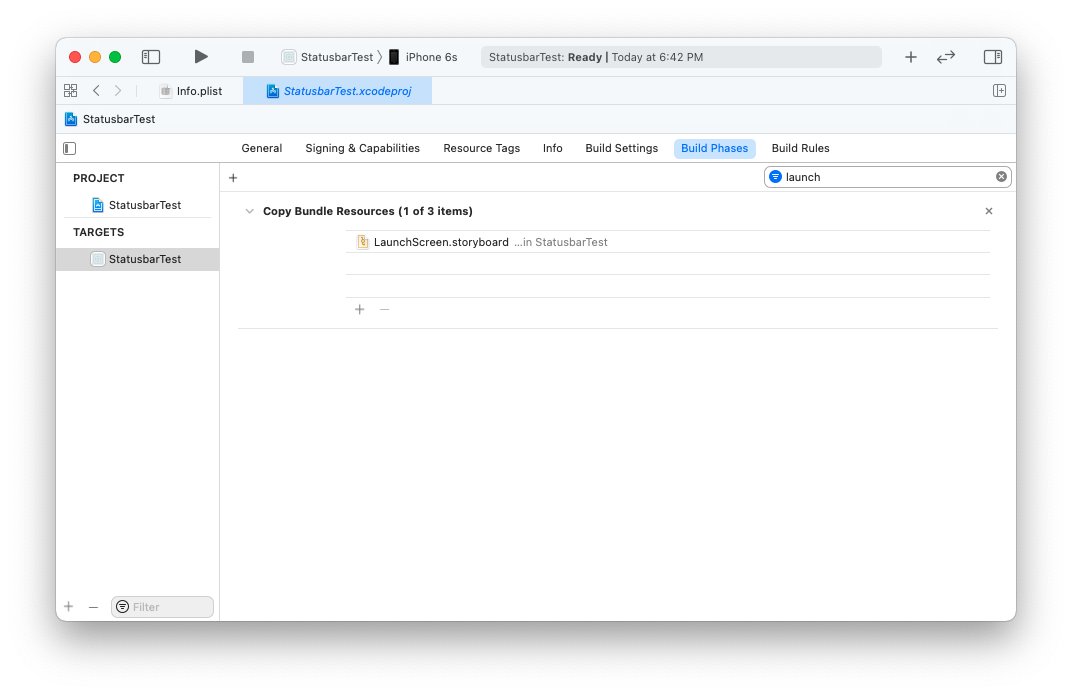Screen dimensions: 1072x695
Task: Open the Library with the plus toolbar icon
Action: click(911, 57)
